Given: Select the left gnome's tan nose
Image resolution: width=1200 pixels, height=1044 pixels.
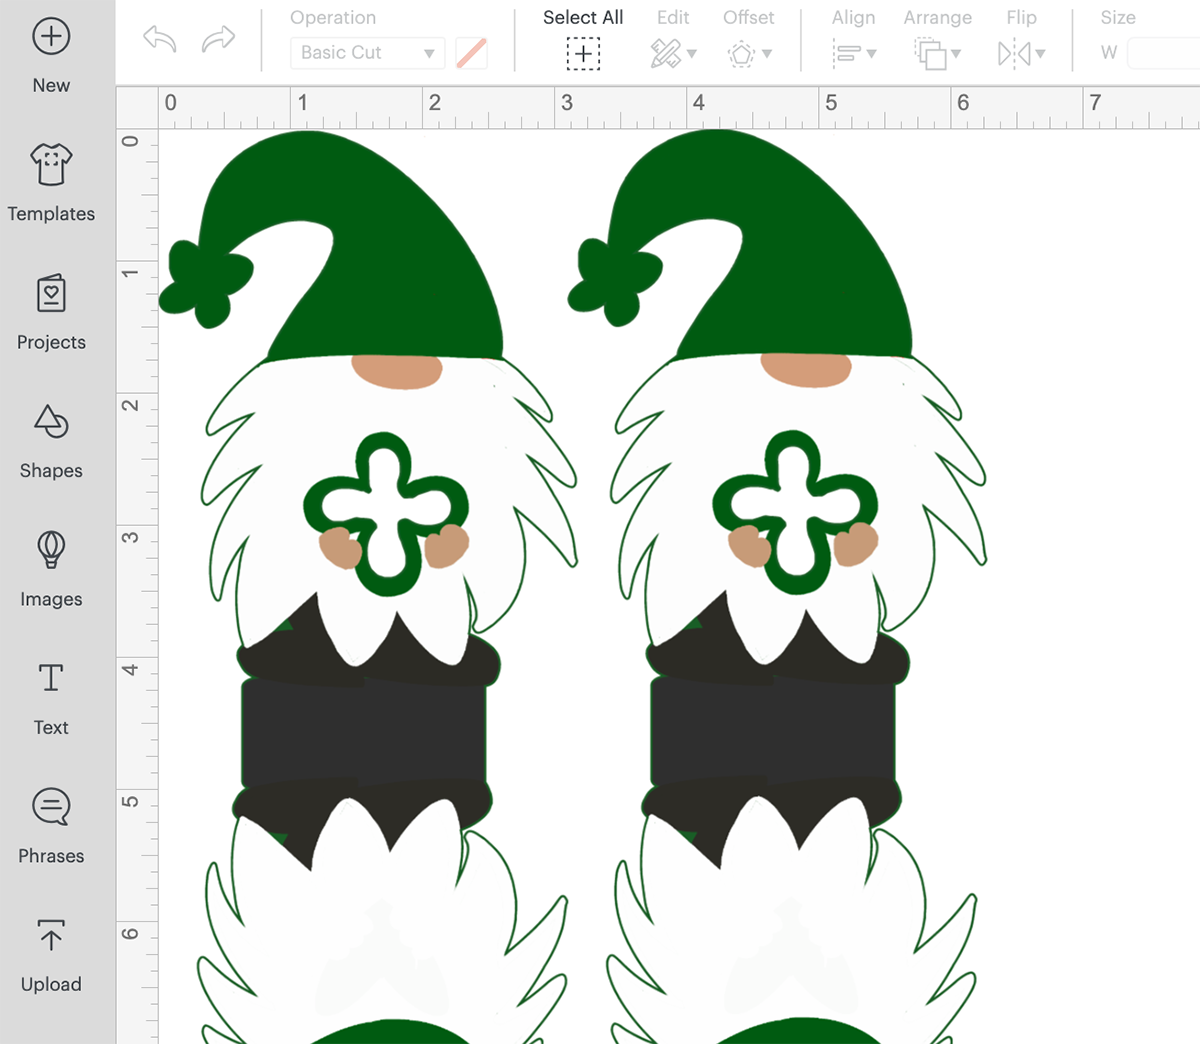Looking at the screenshot, I should pyautogui.click(x=397, y=371).
